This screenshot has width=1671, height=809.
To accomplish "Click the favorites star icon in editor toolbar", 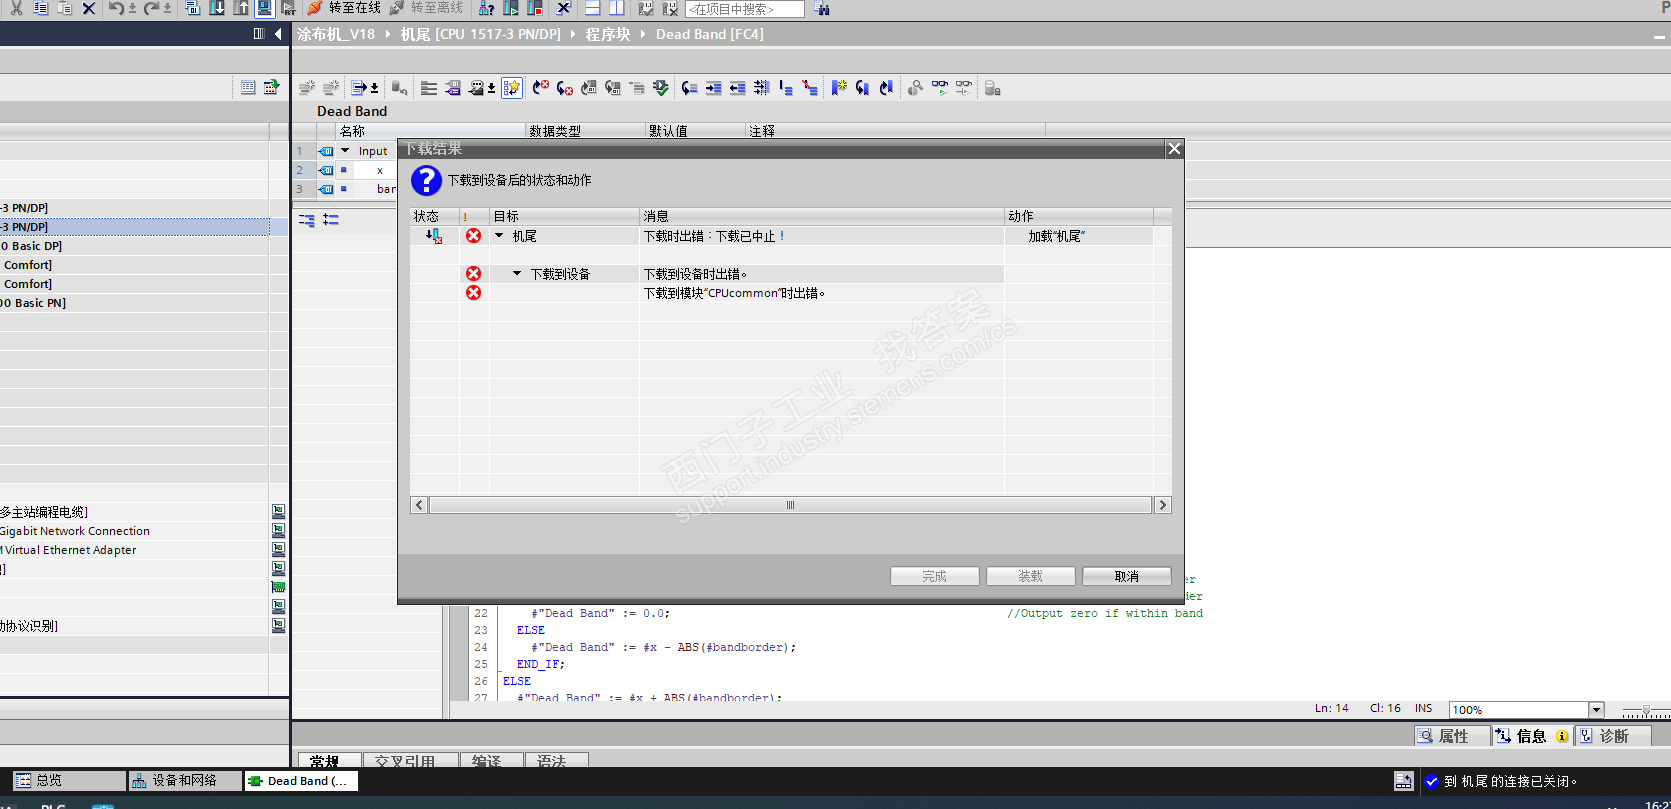I will click(x=512, y=88).
